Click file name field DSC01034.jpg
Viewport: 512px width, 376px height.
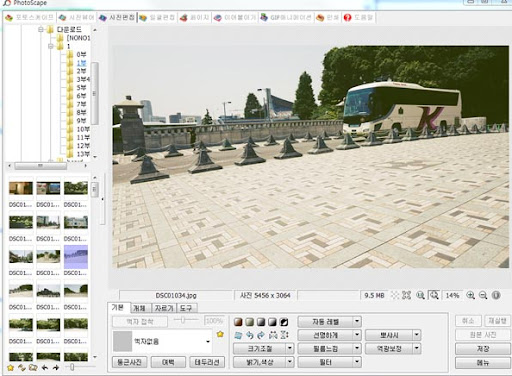pyautogui.click(x=176, y=295)
